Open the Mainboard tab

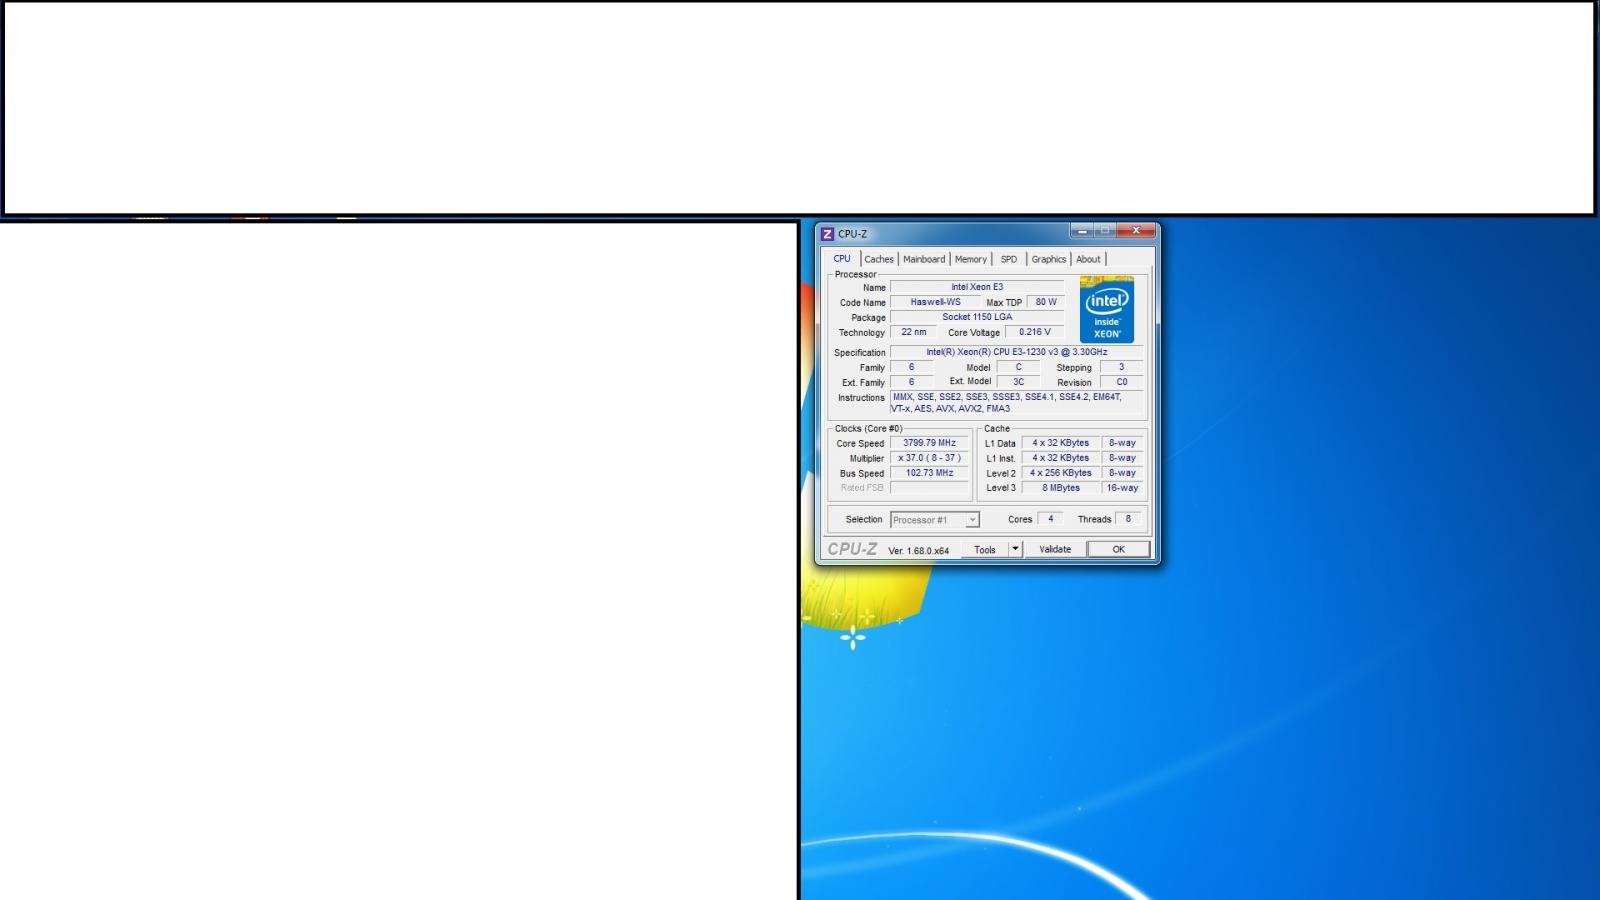(x=924, y=259)
